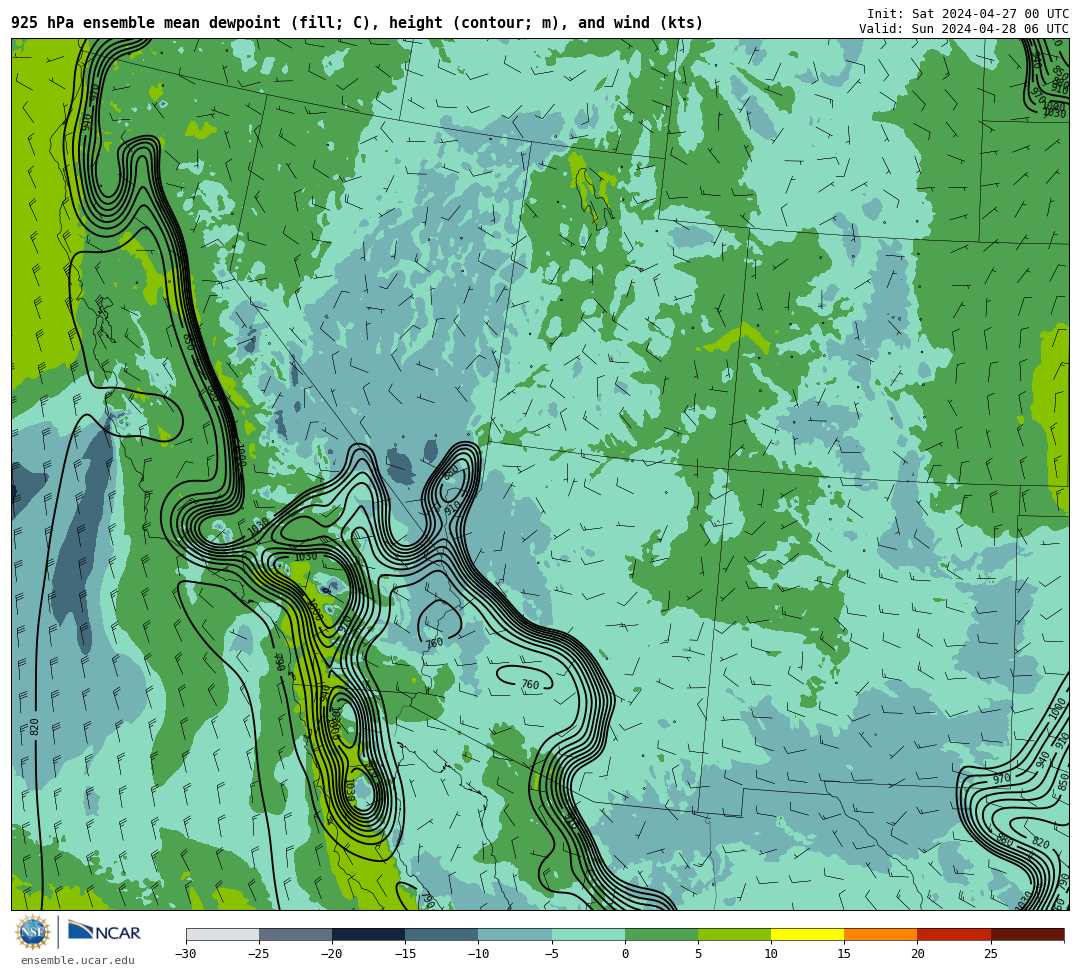Click the 'Valid: Sun 2024-04-28 06 UTC' text
This screenshot has width=1080, height=973.
coord(964,29)
